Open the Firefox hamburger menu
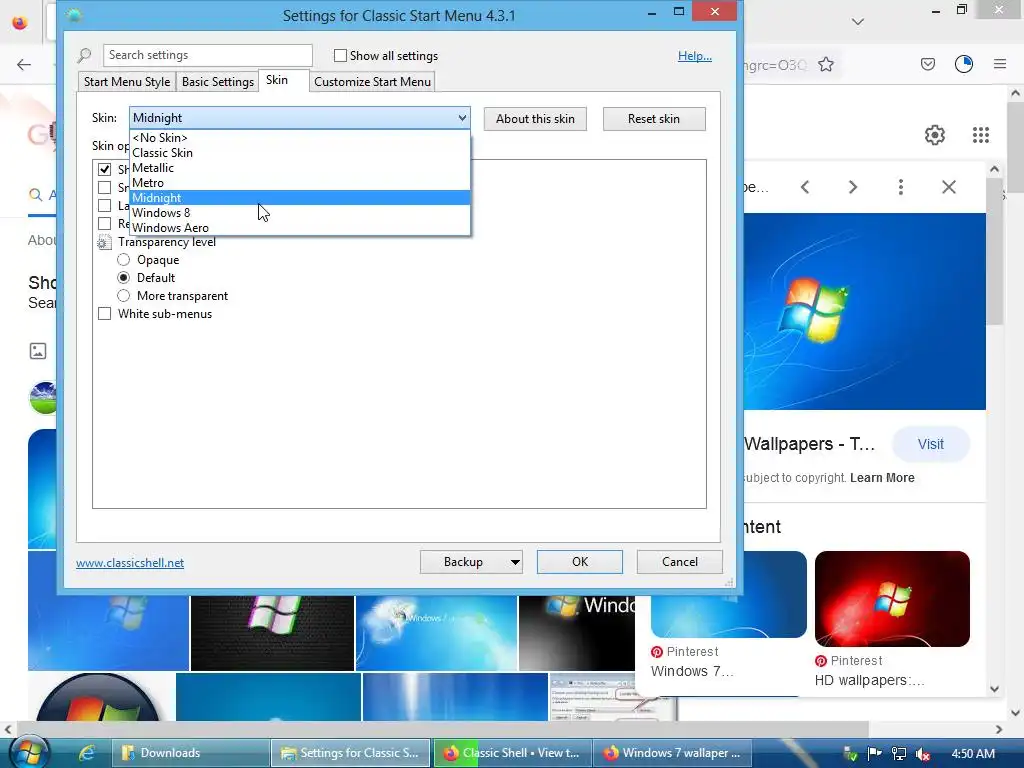 (x=1000, y=64)
